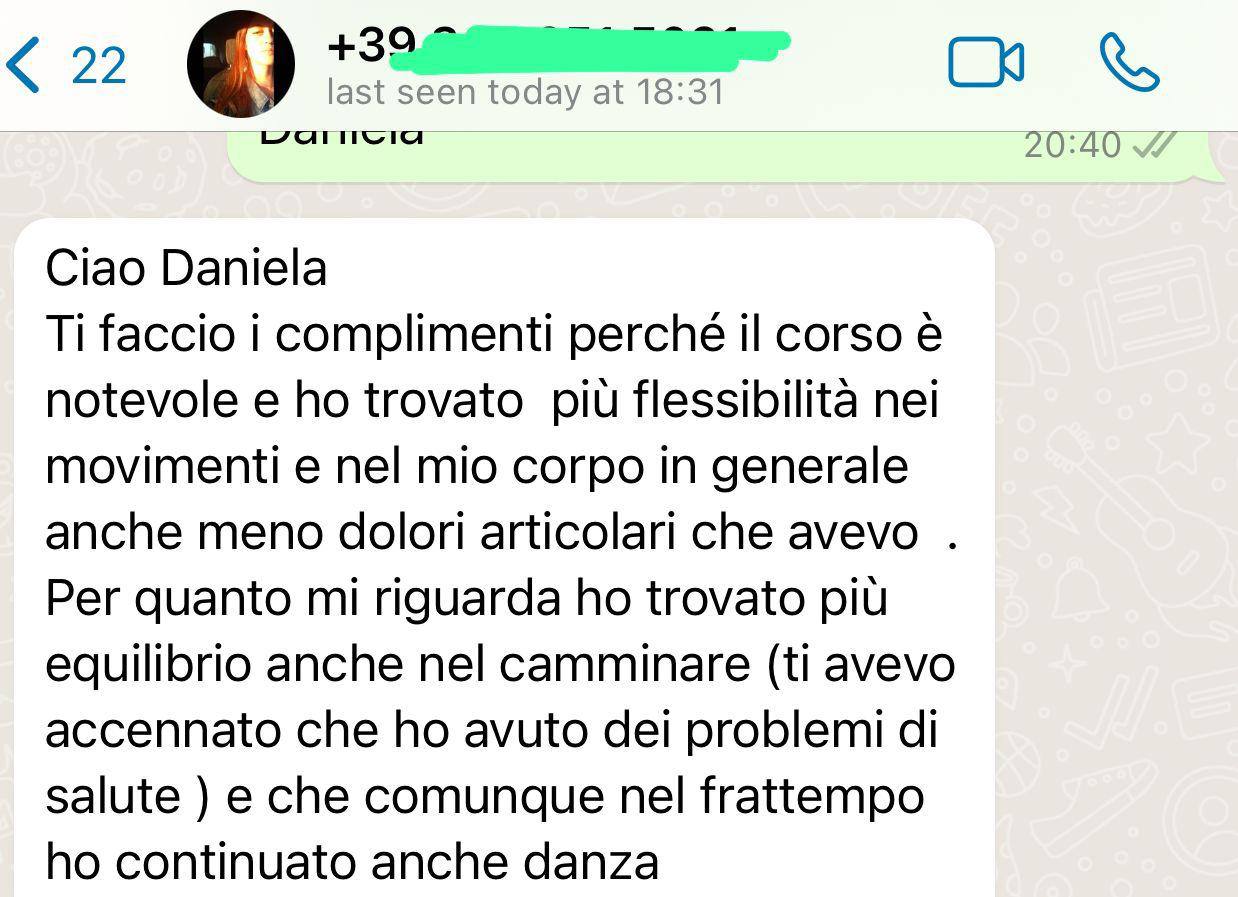Image resolution: width=1238 pixels, height=897 pixels.
Task: Select the line starting "Ti faccio i complimenti"
Action: pyautogui.click(x=494, y=335)
